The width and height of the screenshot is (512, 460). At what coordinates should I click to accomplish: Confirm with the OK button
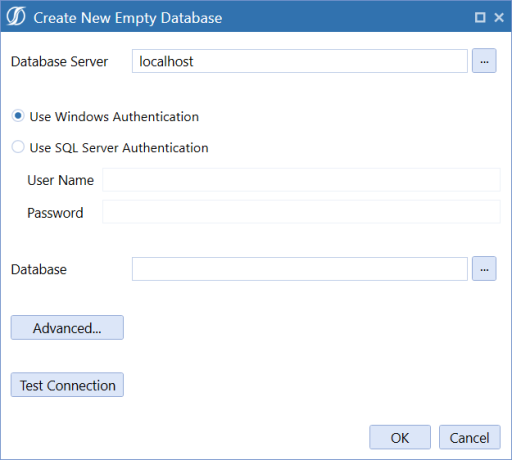coord(400,437)
